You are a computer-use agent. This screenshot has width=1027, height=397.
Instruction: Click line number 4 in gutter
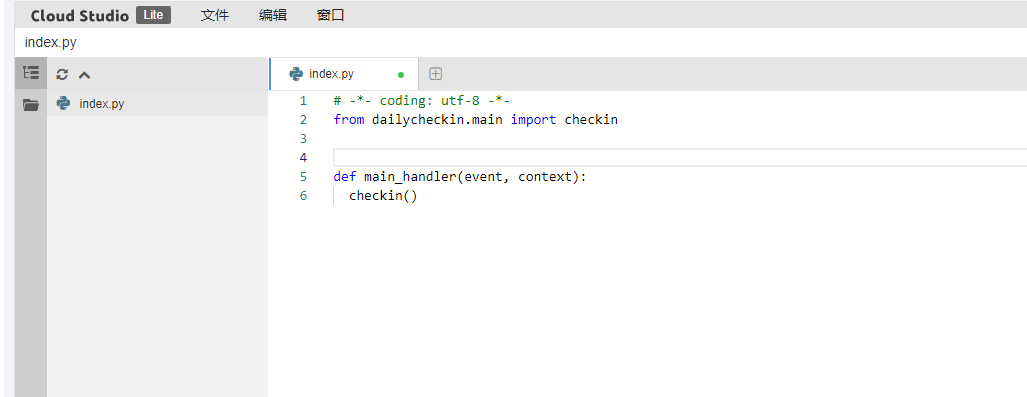[x=303, y=158]
